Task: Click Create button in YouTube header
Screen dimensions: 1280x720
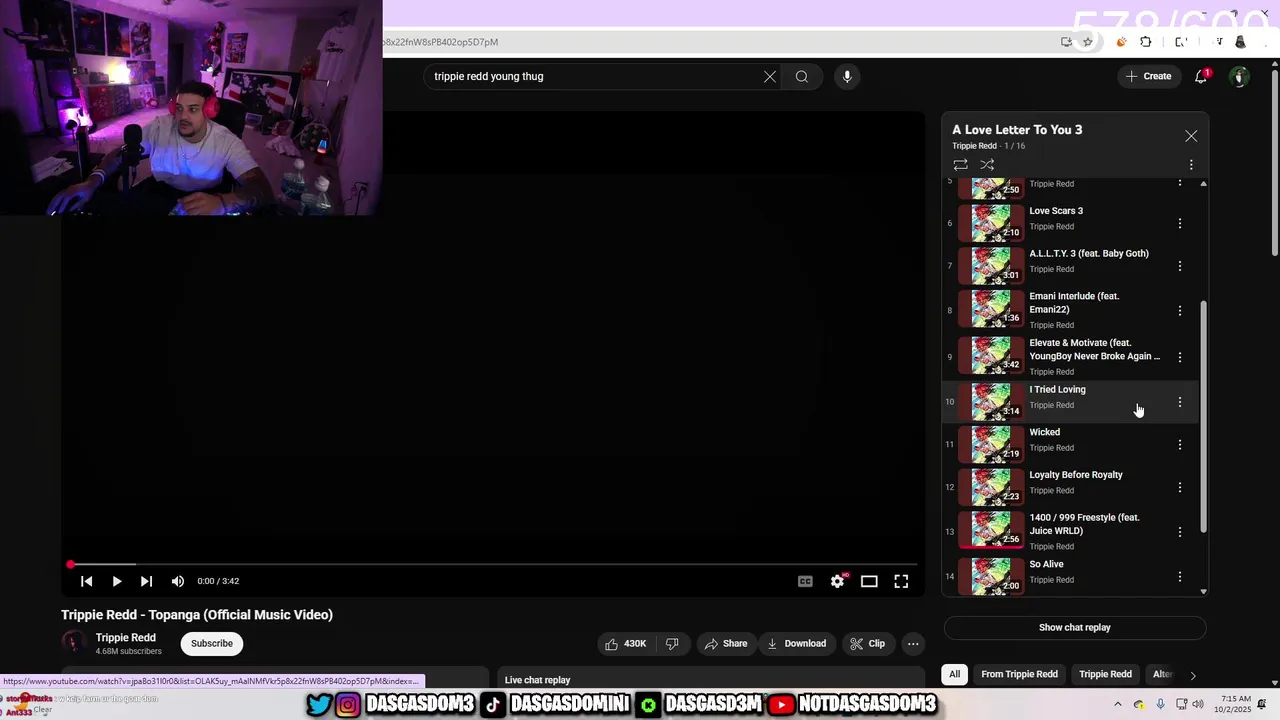Action: point(1148,76)
